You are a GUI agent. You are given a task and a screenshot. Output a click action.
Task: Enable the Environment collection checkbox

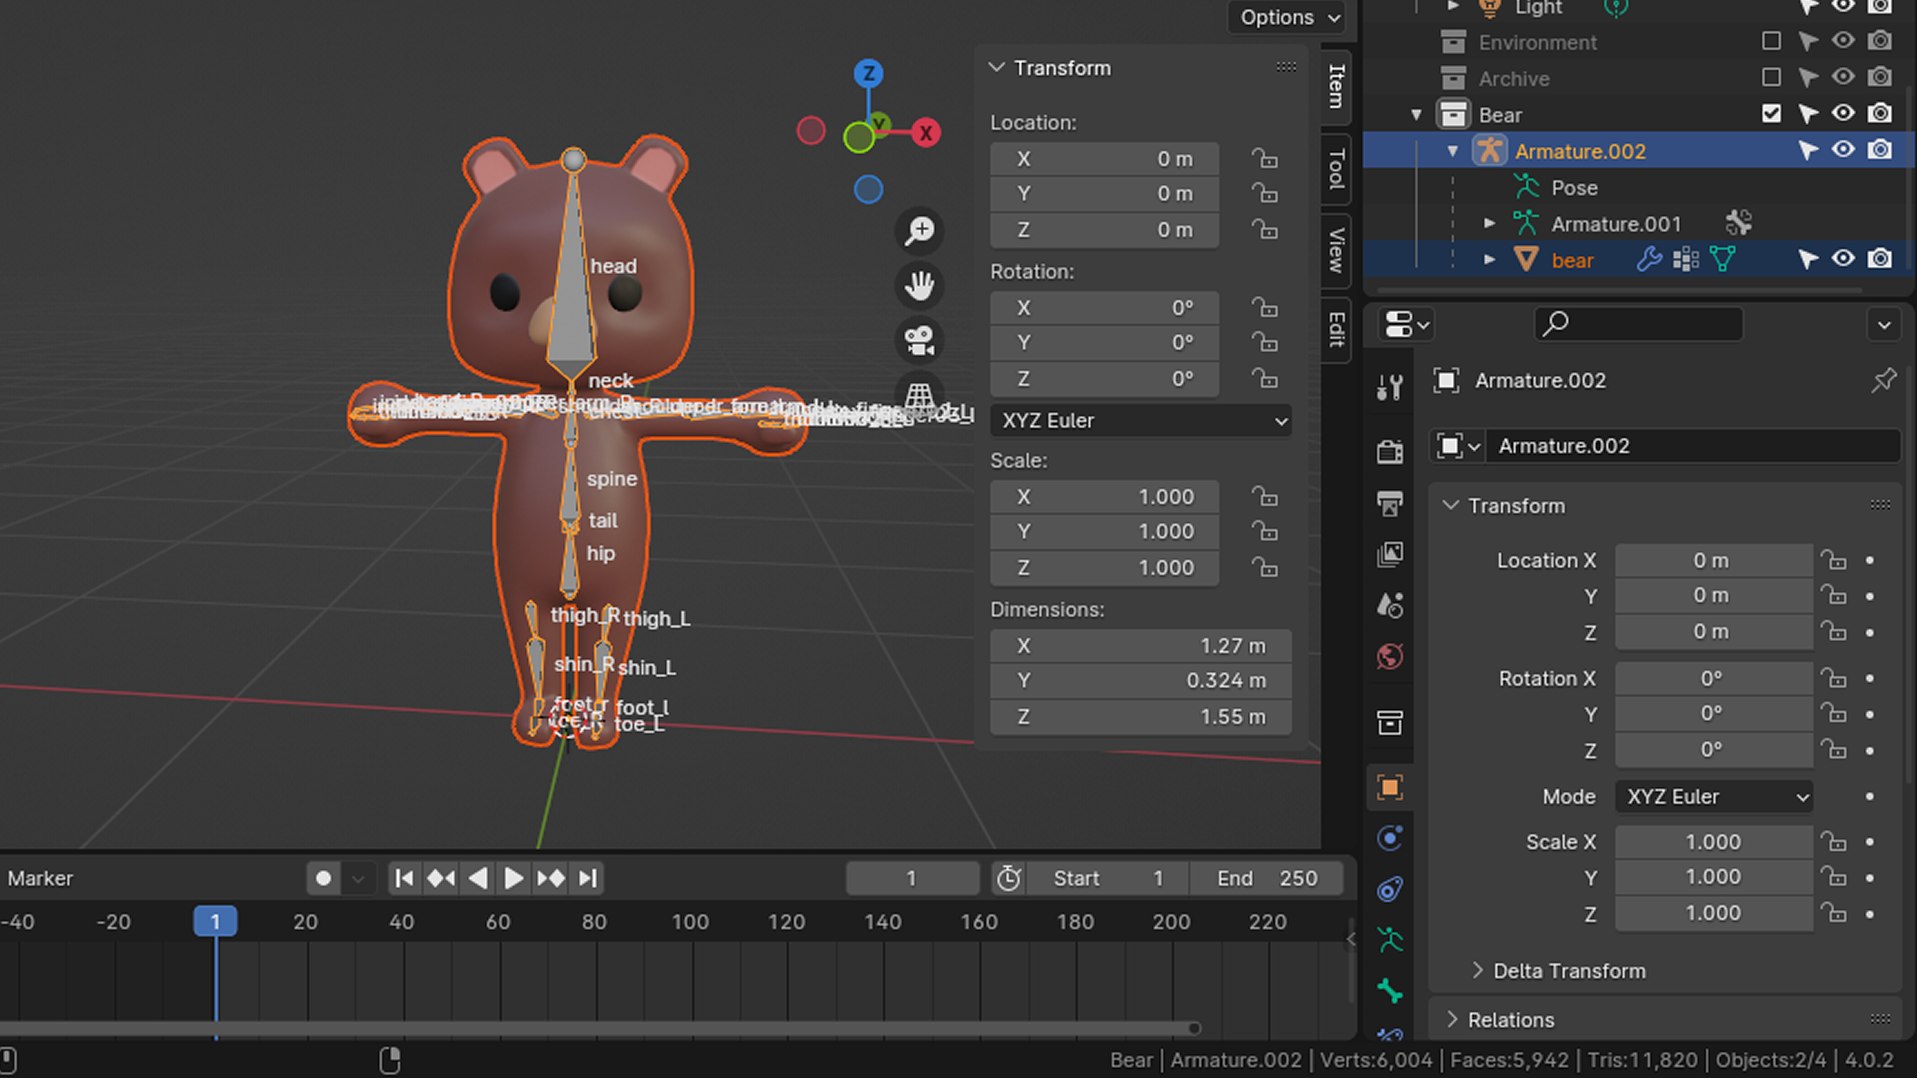1771,41
